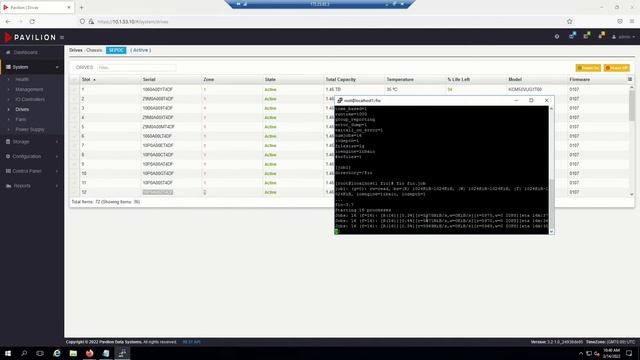Open Internet Explorer from the taskbar
The width and height of the screenshot is (640, 360).
pos(57,353)
